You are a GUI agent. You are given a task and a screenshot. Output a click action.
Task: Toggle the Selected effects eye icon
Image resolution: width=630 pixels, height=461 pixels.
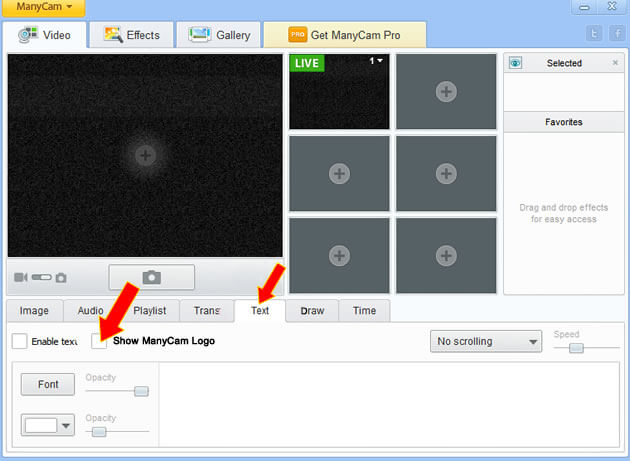click(515, 63)
